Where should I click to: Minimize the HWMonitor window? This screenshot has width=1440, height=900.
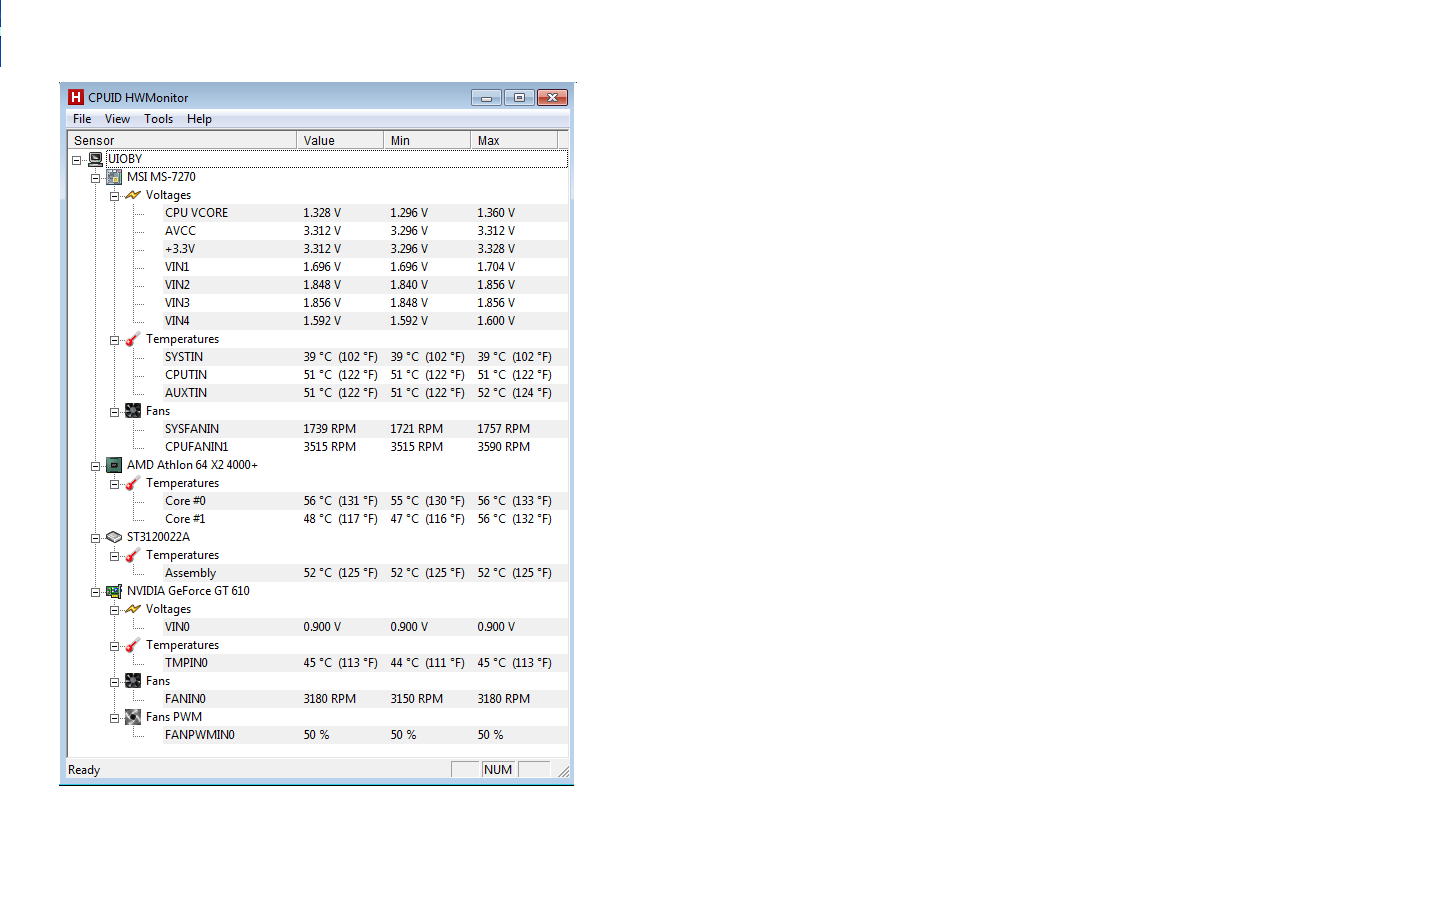click(486, 97)
